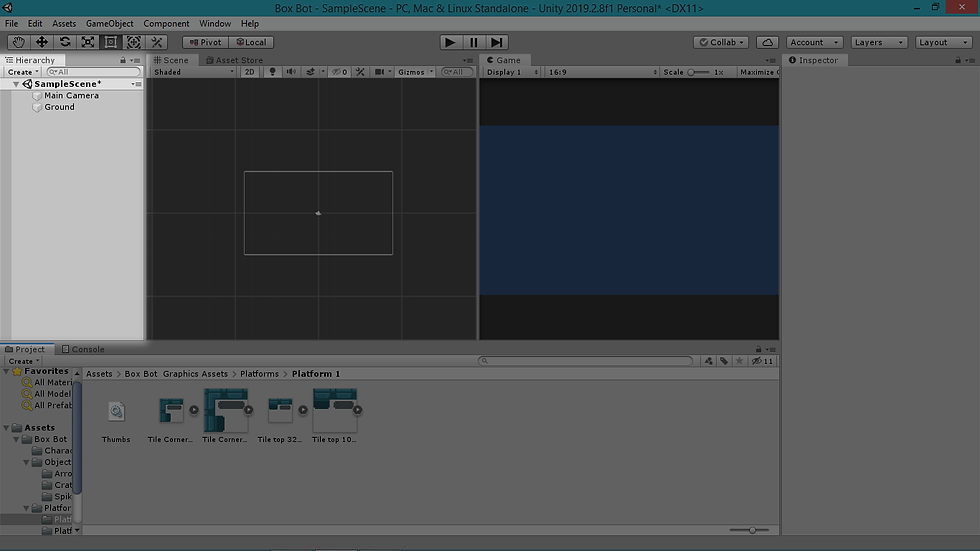This screenshot has width=980, height=551.
Task: Open the Display 1 dropdown
Action: coord(512,72)
